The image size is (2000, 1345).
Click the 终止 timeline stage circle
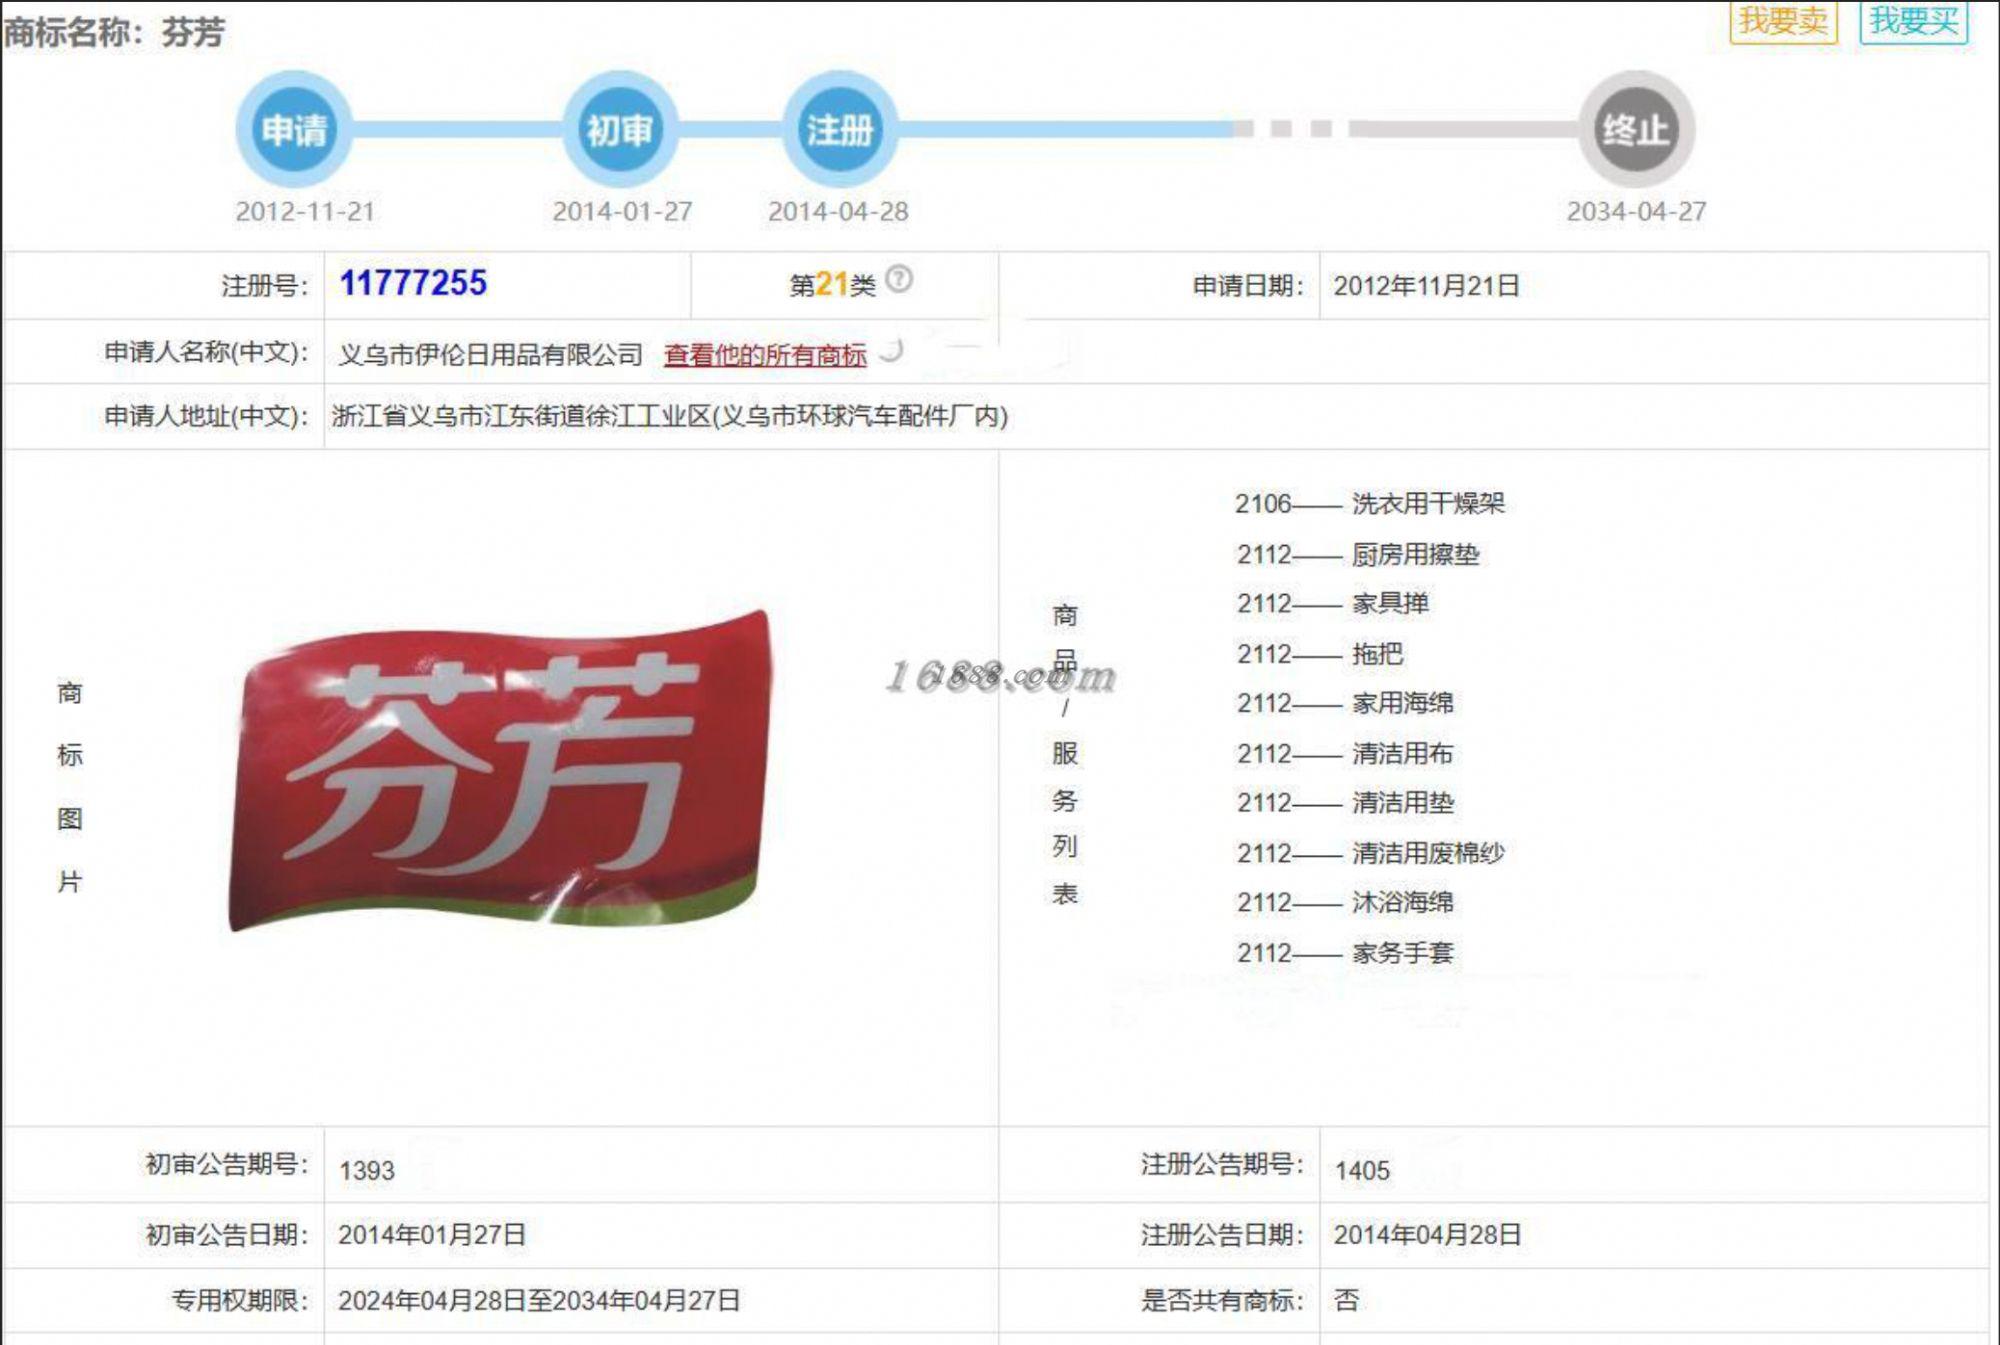coord(1636,129)
